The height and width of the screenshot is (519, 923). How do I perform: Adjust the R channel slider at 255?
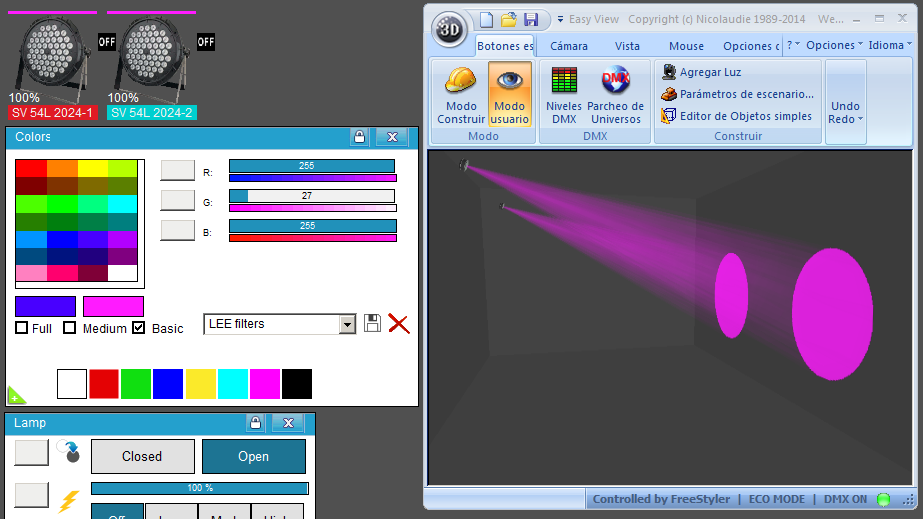[x=312, y=166]
